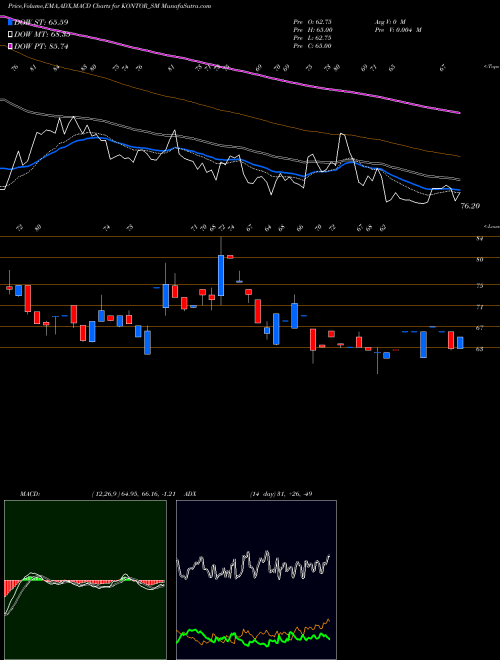500x660 pixels.
Task: Click the 67 price axis label
Action: (479, 327)
